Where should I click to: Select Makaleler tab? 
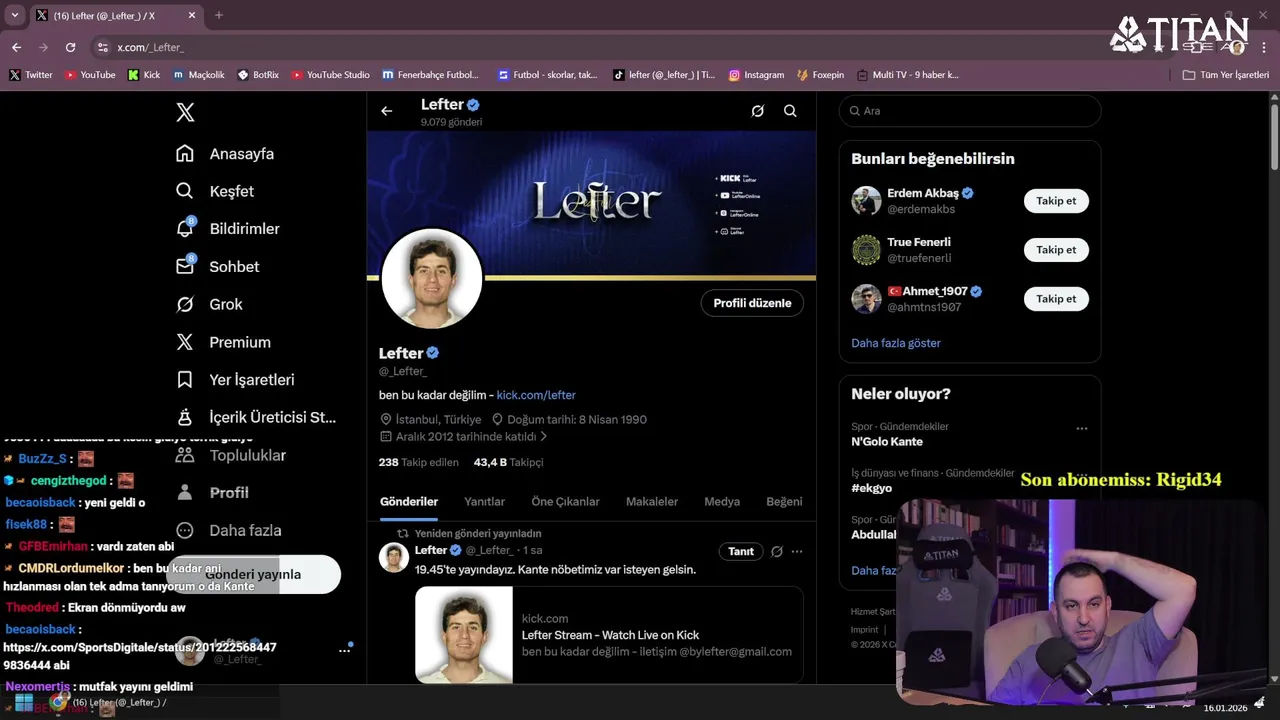[652, 502]
